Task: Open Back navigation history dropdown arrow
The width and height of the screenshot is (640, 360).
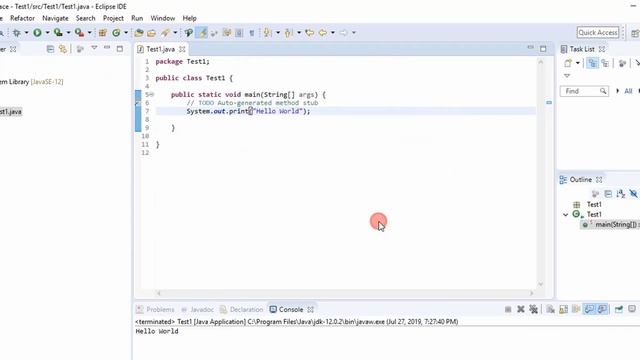Action: pos(333,33)
